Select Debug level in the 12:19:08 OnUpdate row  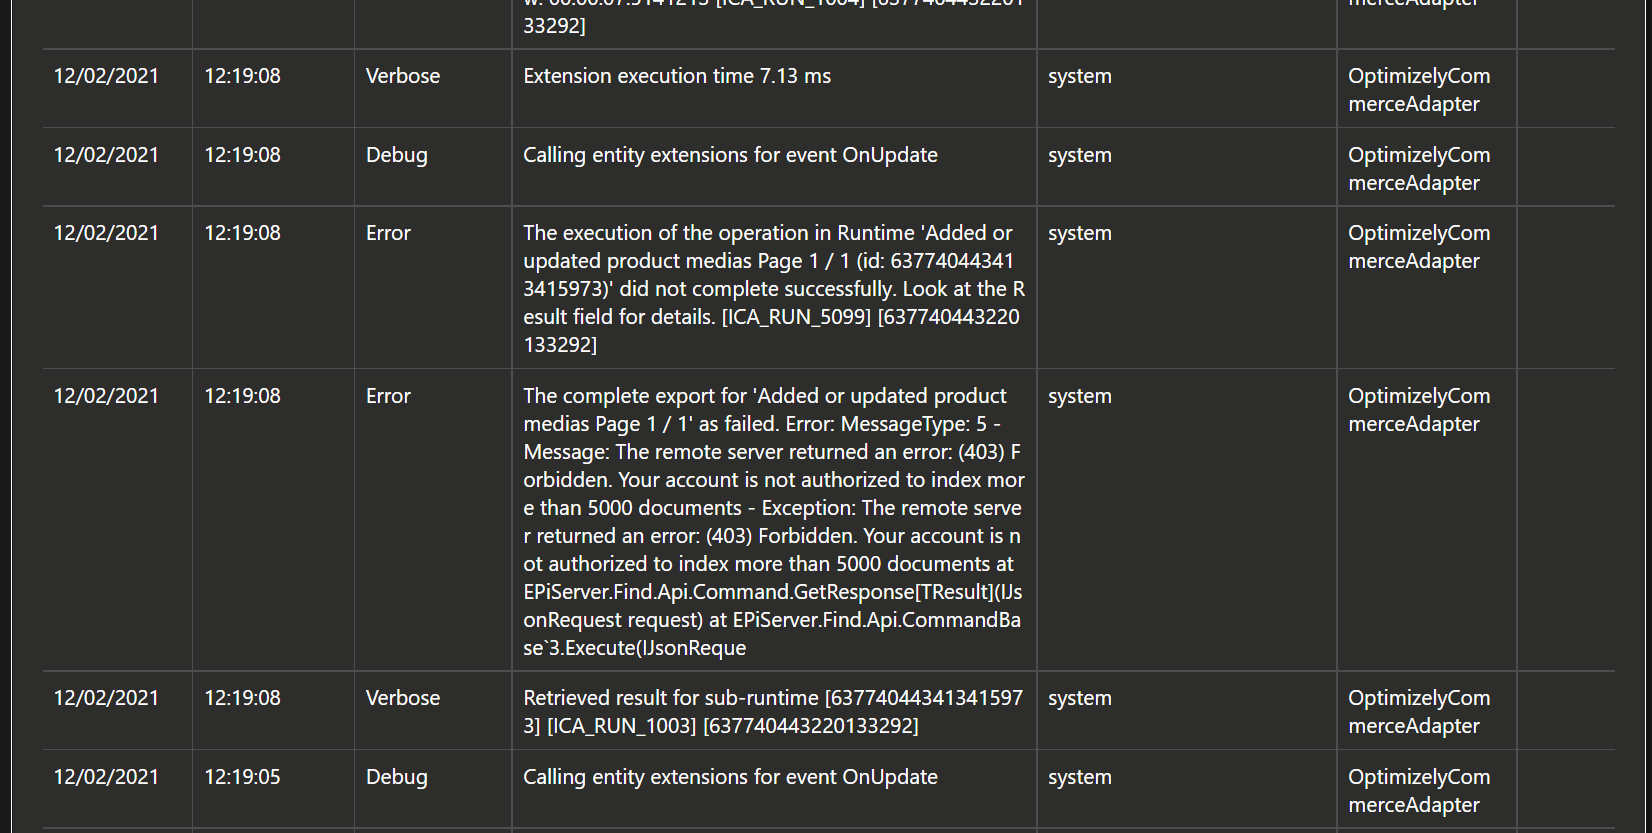click(397, 155)
